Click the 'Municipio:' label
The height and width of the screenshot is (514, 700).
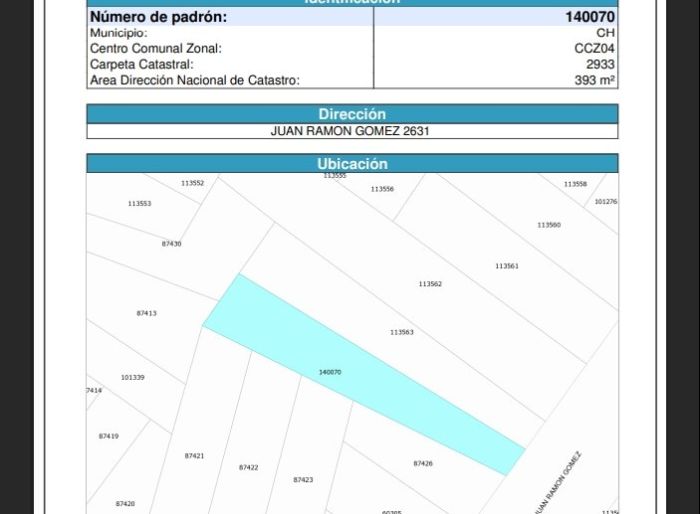click(119, 33)
